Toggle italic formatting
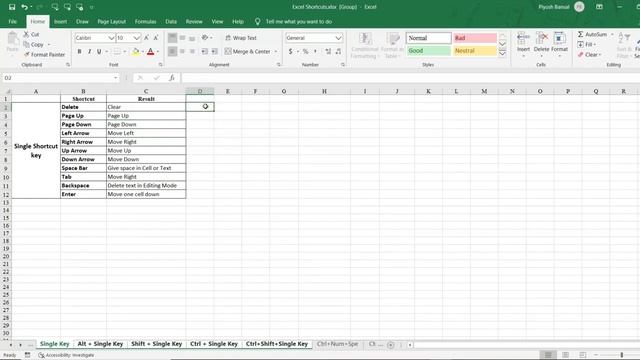The width and height of the screenshot is (640, 360). pos(89,51)
